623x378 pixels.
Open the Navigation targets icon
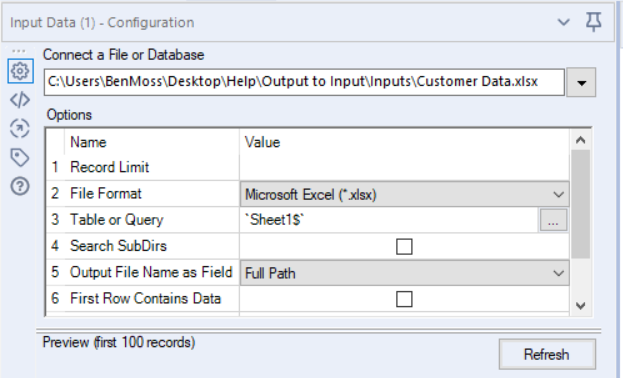tap(20, 128)
